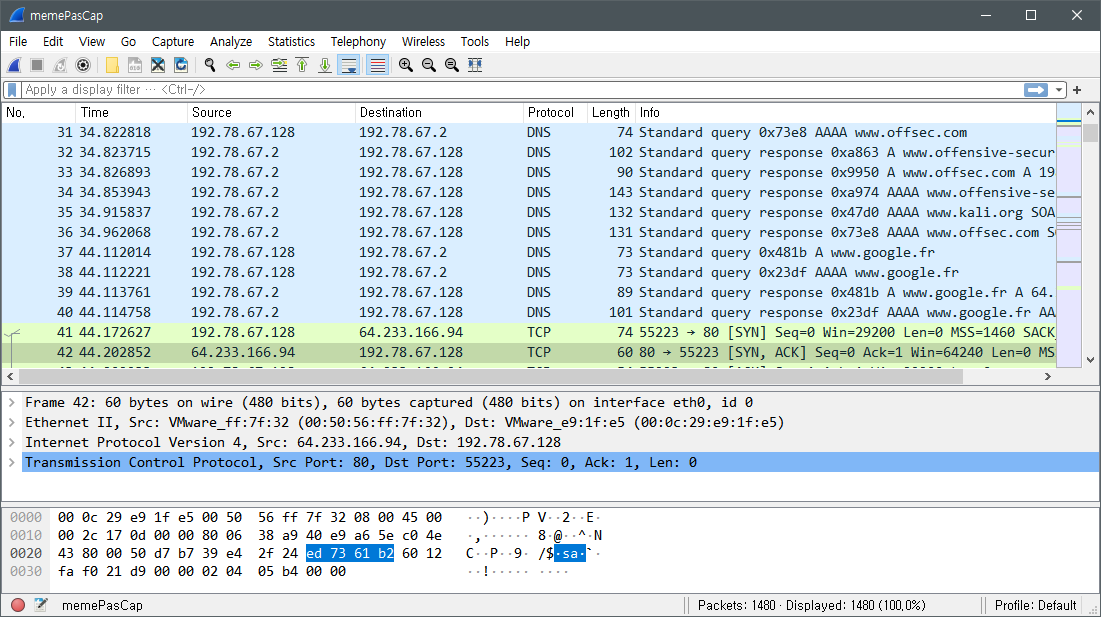Open a capture file via folder icon
This screenshot has width=1101, height=617.
tap(112, 65)
